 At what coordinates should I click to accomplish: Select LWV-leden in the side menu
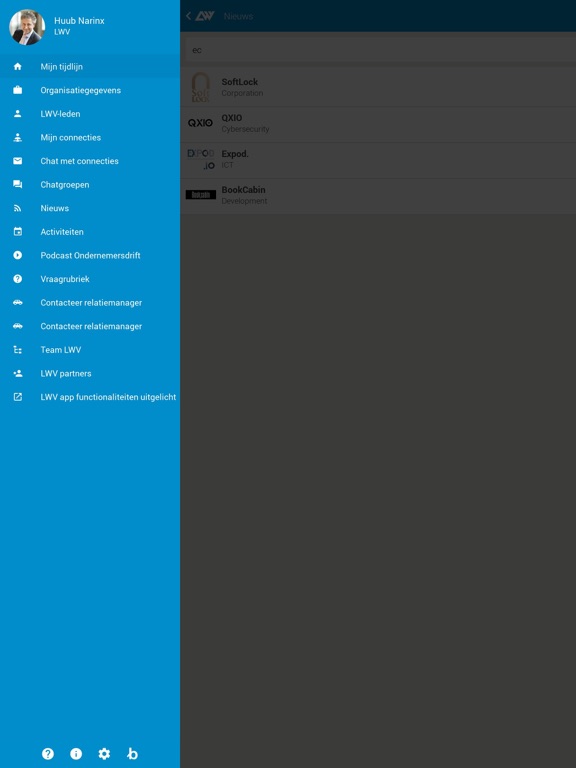[90, 114]
